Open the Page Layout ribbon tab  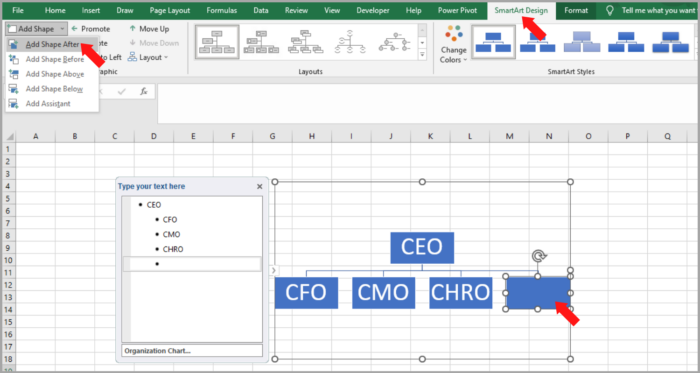(170, 10)
